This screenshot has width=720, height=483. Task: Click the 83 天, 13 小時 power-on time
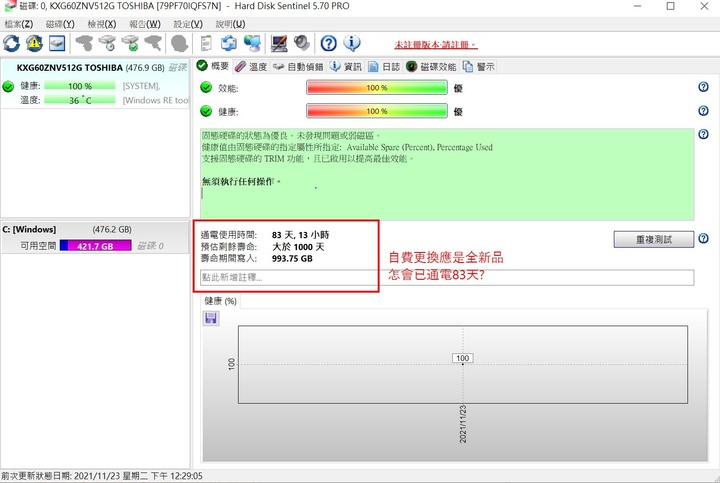pos(300,235)
